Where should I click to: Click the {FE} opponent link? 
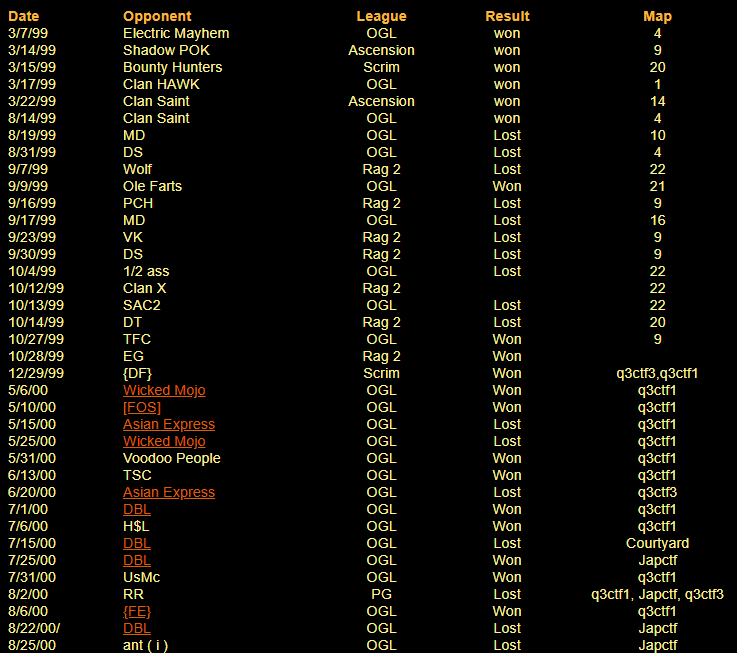[x=137, y=611]
